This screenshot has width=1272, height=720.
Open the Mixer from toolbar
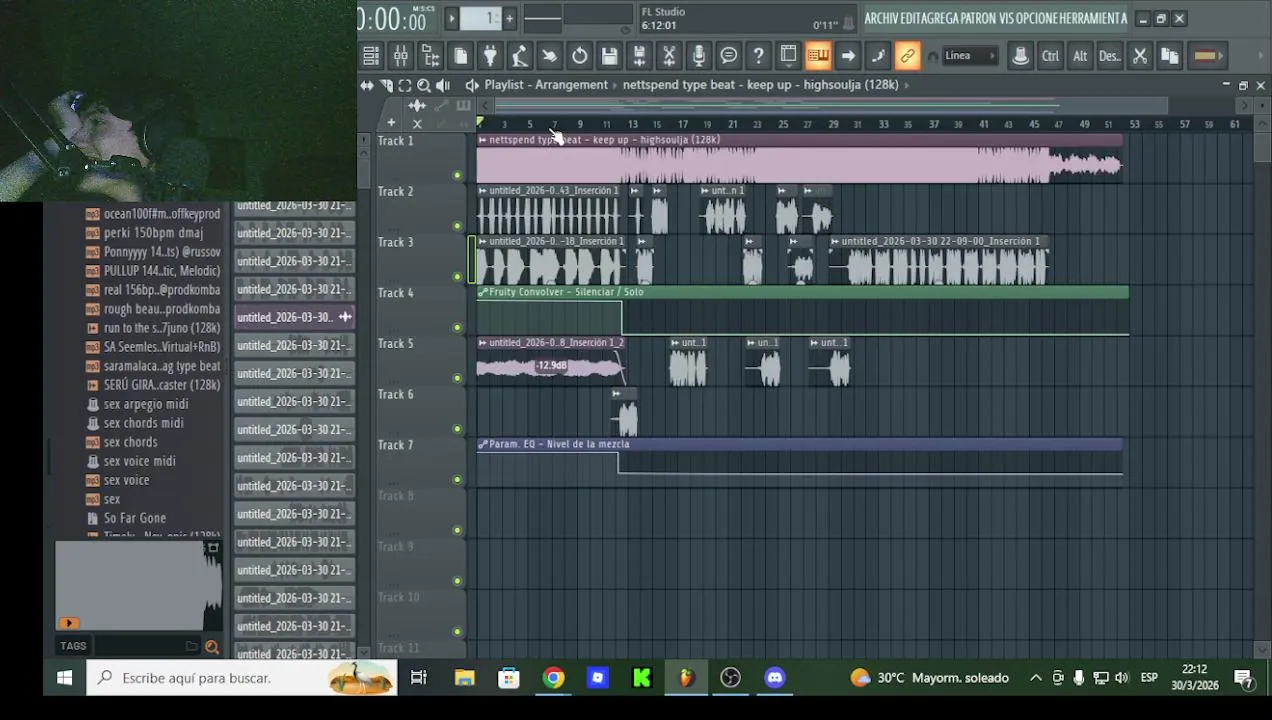click(401, 56)
